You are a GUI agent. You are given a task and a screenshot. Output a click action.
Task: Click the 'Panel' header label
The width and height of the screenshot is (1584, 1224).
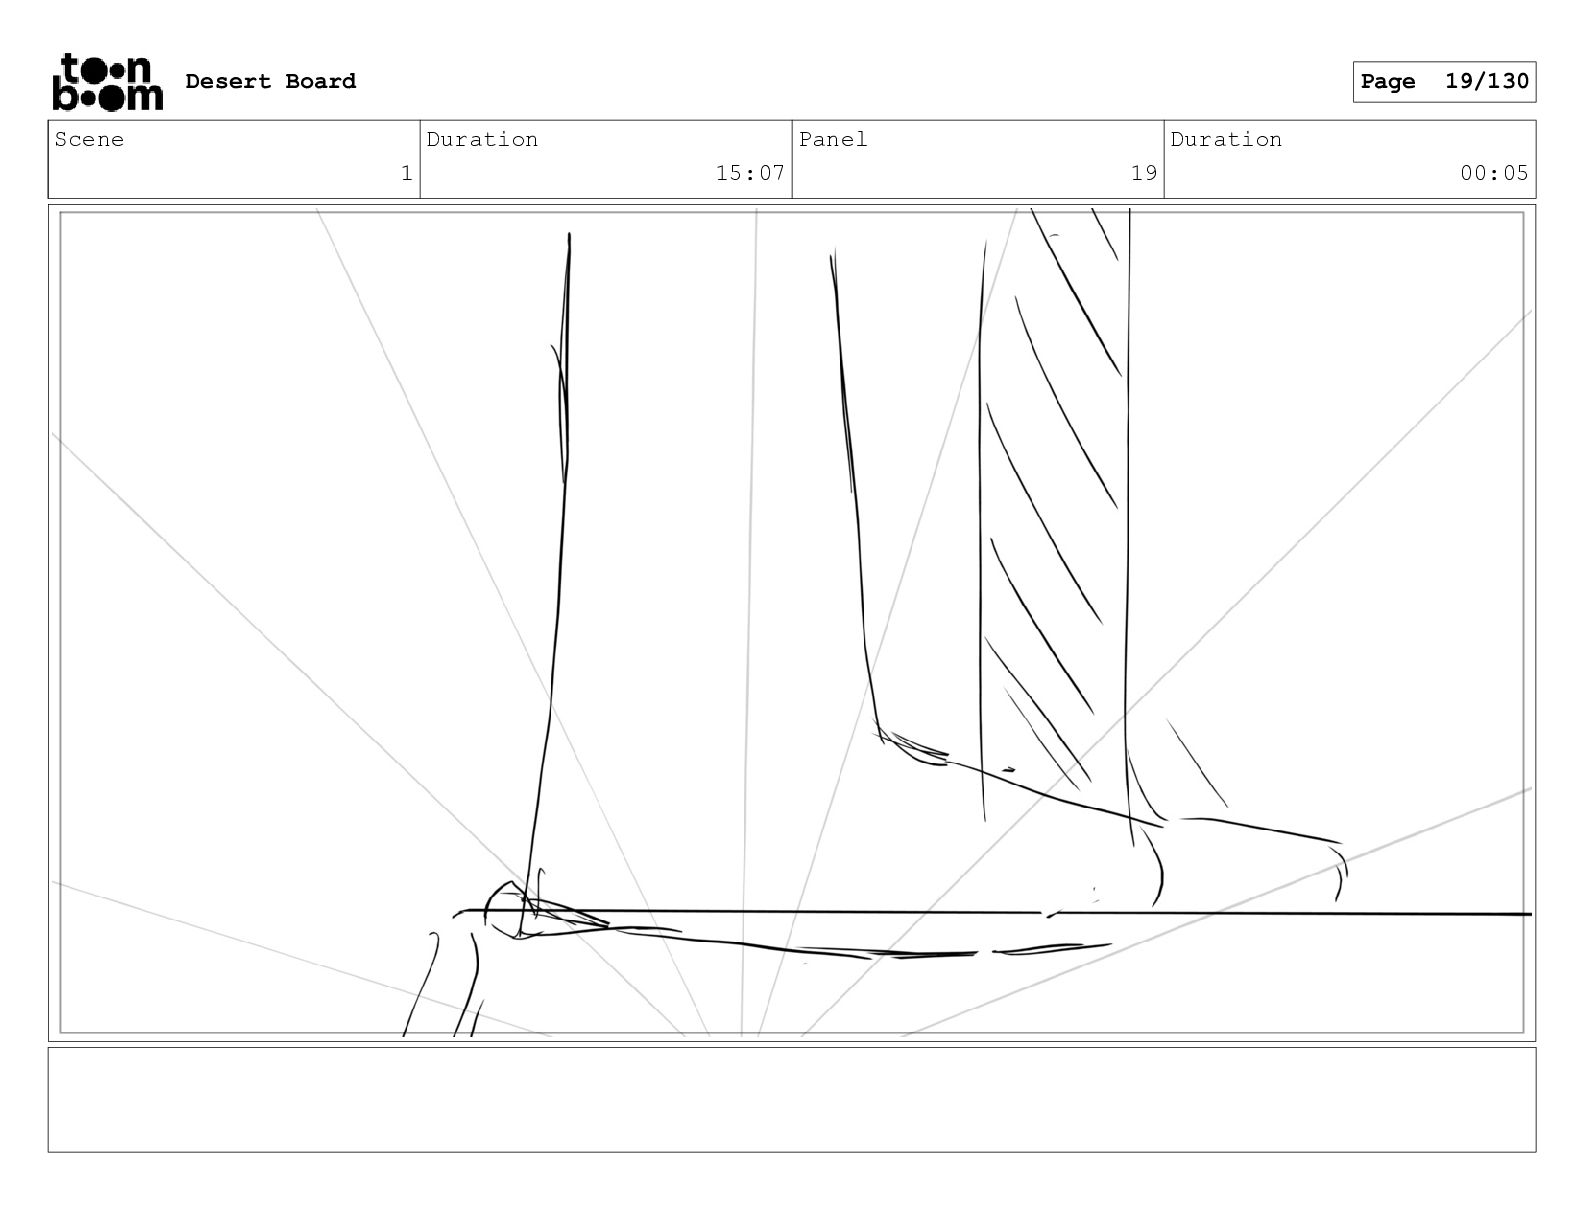(x=833, y=139)
